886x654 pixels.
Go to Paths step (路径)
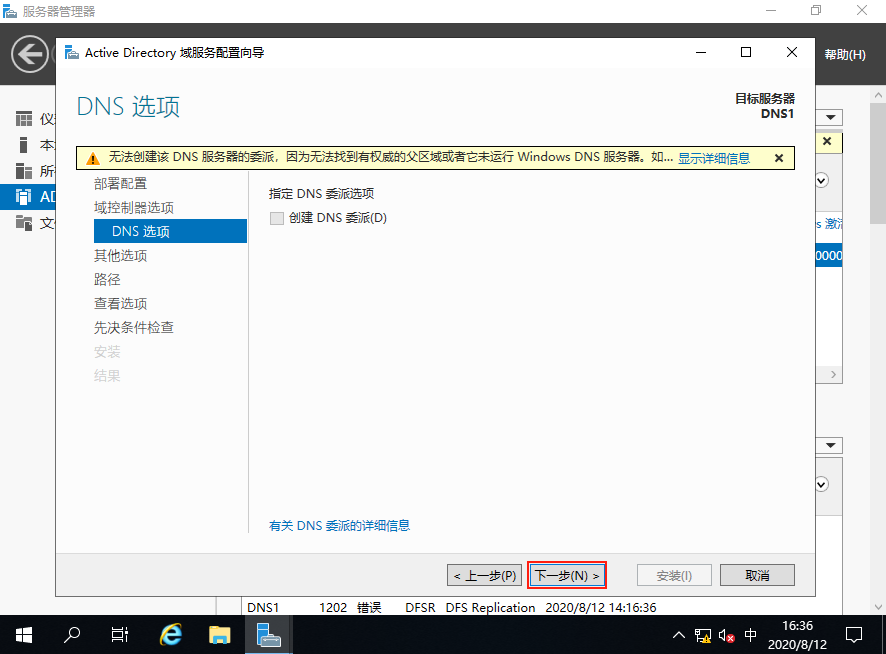click(107, 279)
